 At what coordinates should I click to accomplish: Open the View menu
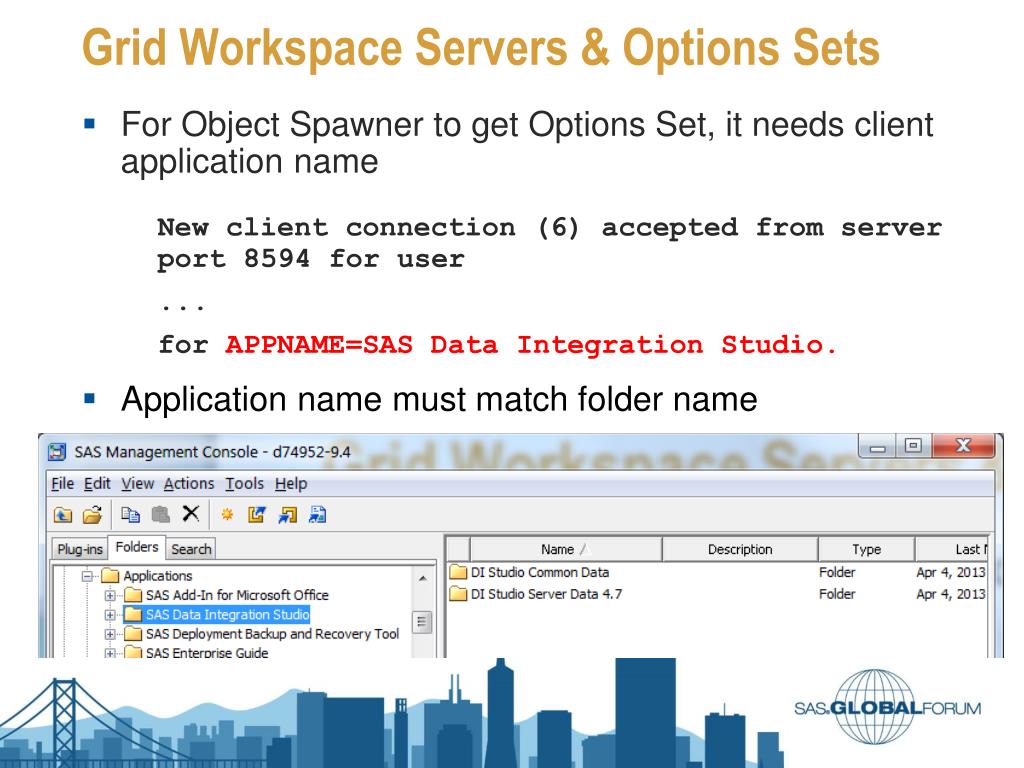pyautogui.click(x=137, y=483)
